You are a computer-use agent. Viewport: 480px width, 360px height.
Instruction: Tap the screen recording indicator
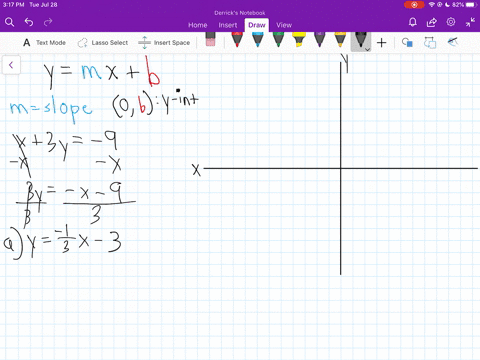[x=414, y=5]
